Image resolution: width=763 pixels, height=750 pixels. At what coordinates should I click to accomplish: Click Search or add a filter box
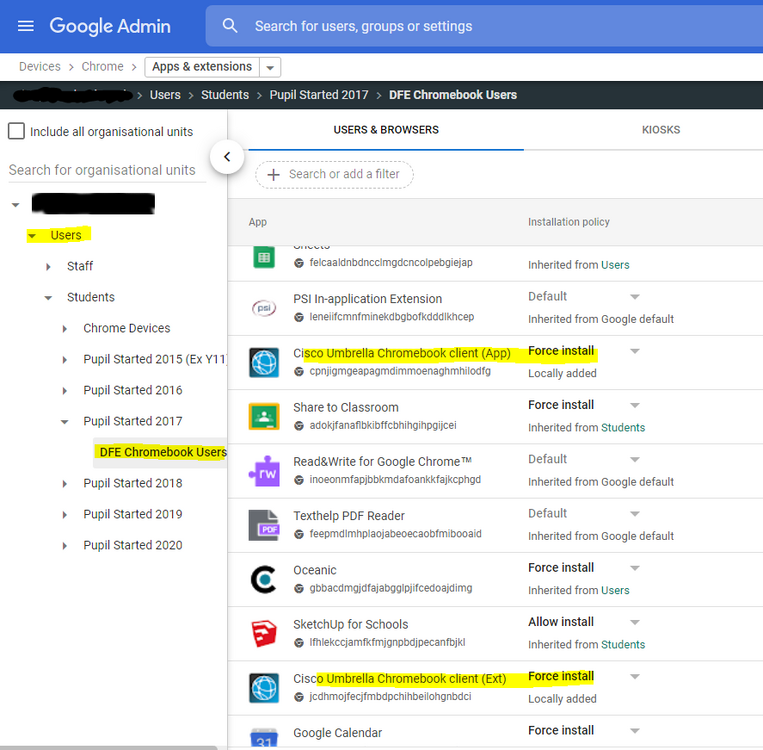(334, 175)
